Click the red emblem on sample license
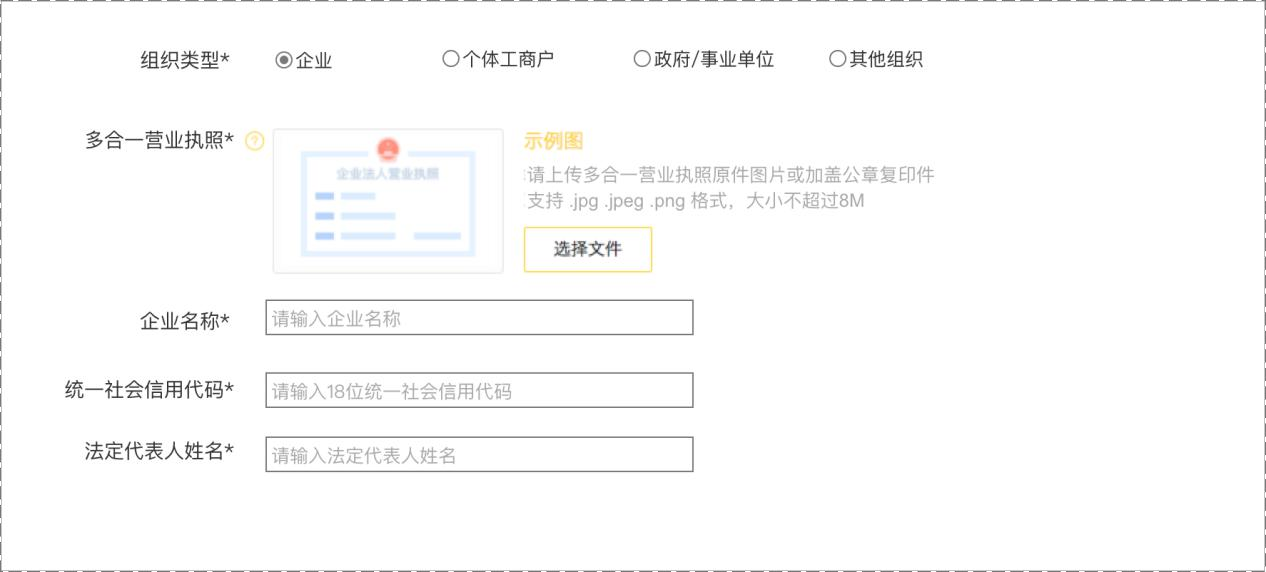 [388, 150]
